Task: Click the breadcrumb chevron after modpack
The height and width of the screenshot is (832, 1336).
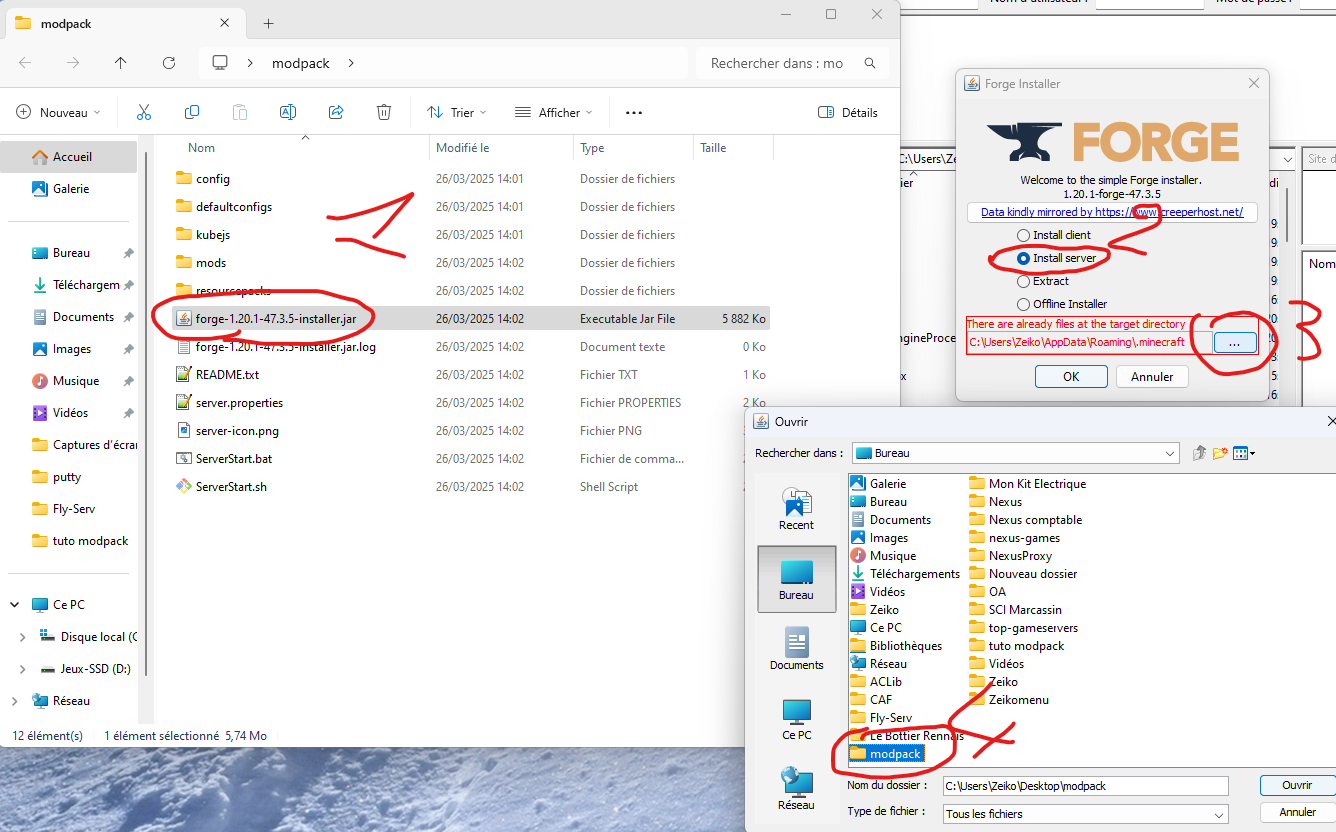Action: [351, 63]
